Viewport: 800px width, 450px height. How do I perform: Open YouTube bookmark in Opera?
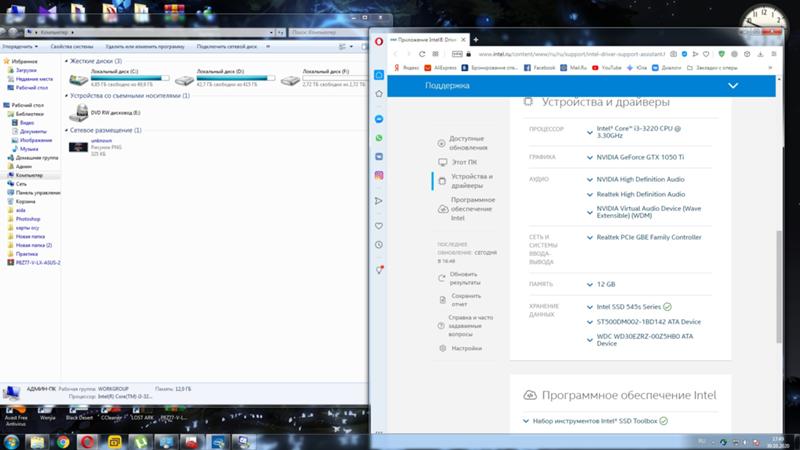[607, 68]
